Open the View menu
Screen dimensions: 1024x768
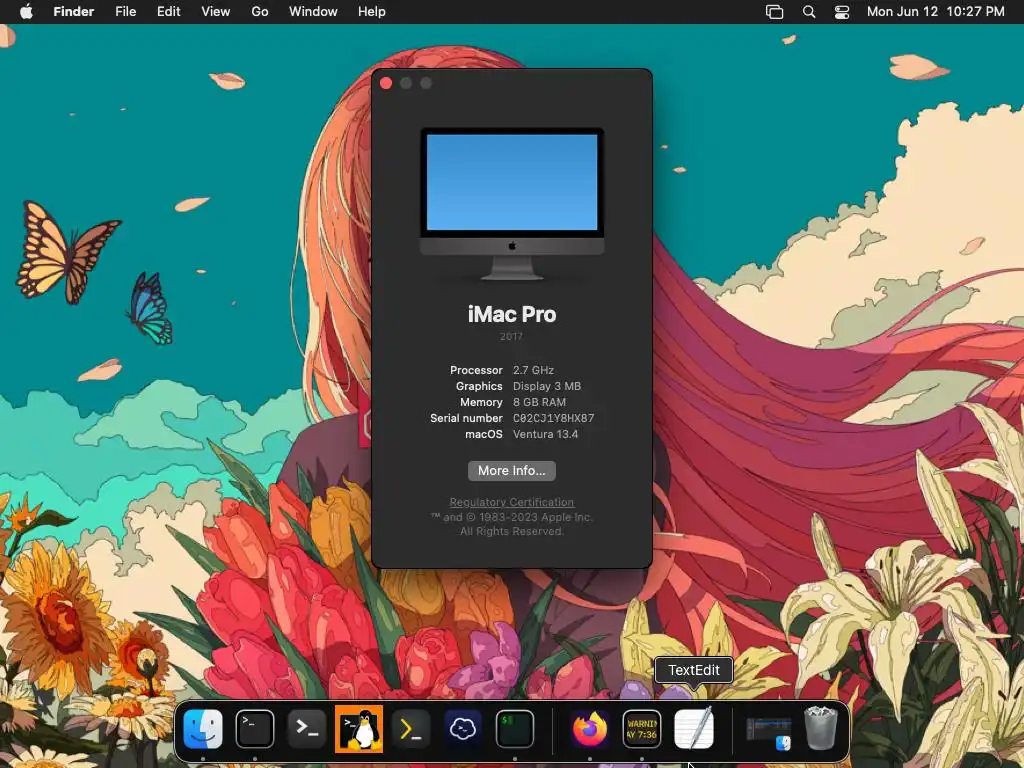pos(216,12)
